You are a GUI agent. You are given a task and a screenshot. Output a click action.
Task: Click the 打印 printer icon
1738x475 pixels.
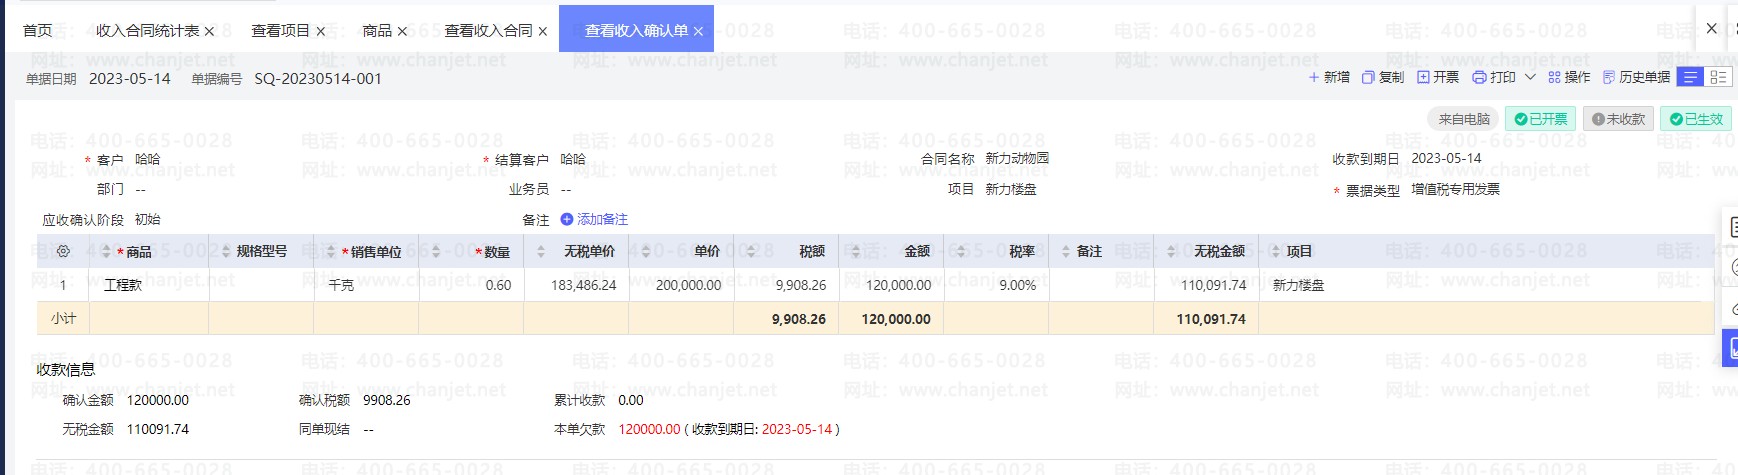[1479, 77]
